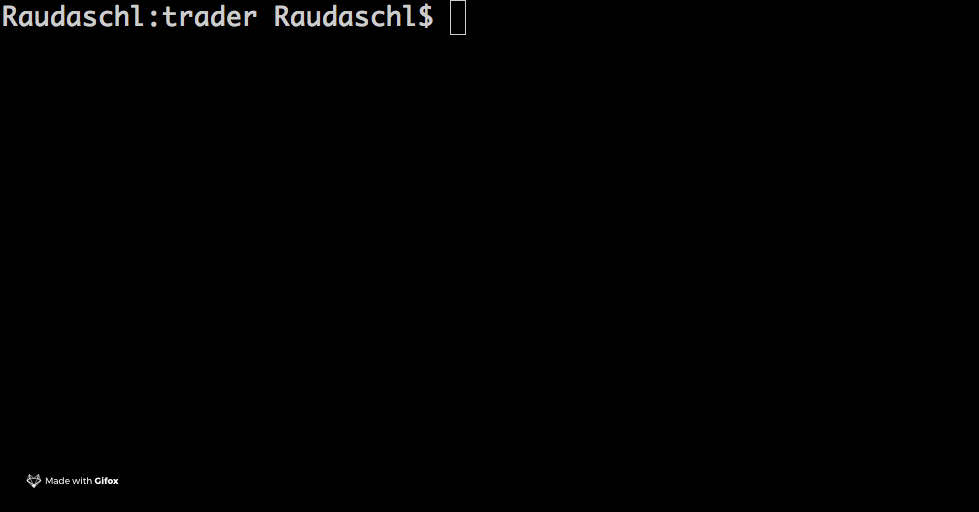Focus the terminal by clicking its center
The image size is (979, 512).
click(490, 256)
